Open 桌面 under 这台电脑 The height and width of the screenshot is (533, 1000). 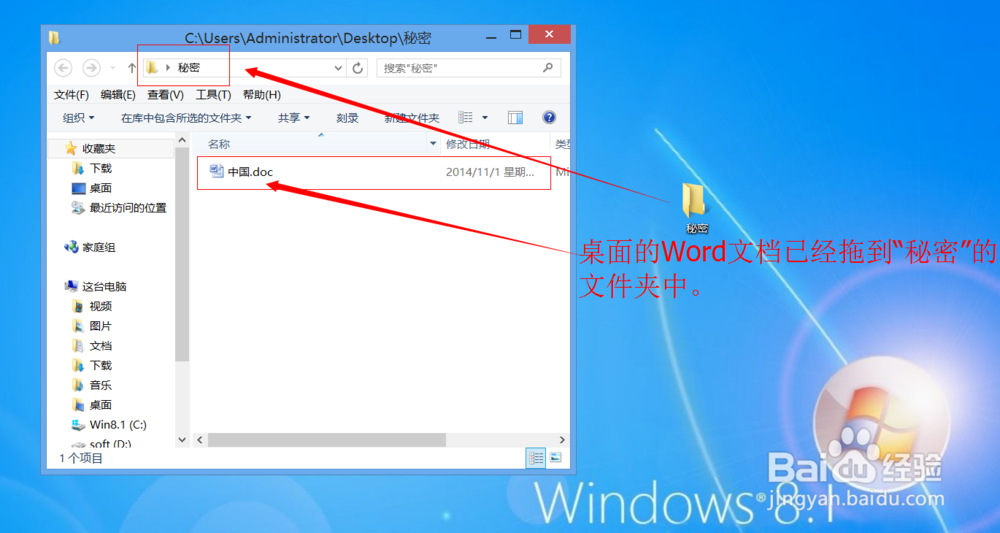101,405
